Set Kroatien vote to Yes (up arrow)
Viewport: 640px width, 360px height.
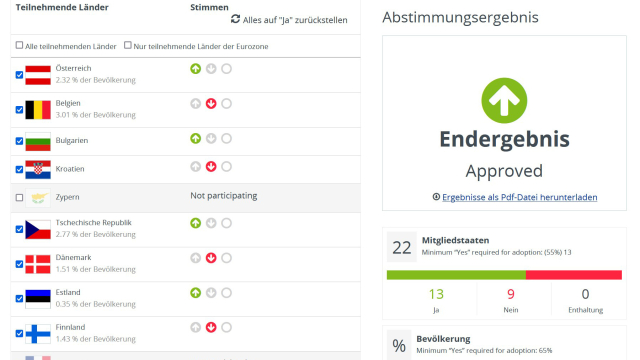[x=196, y=167]
